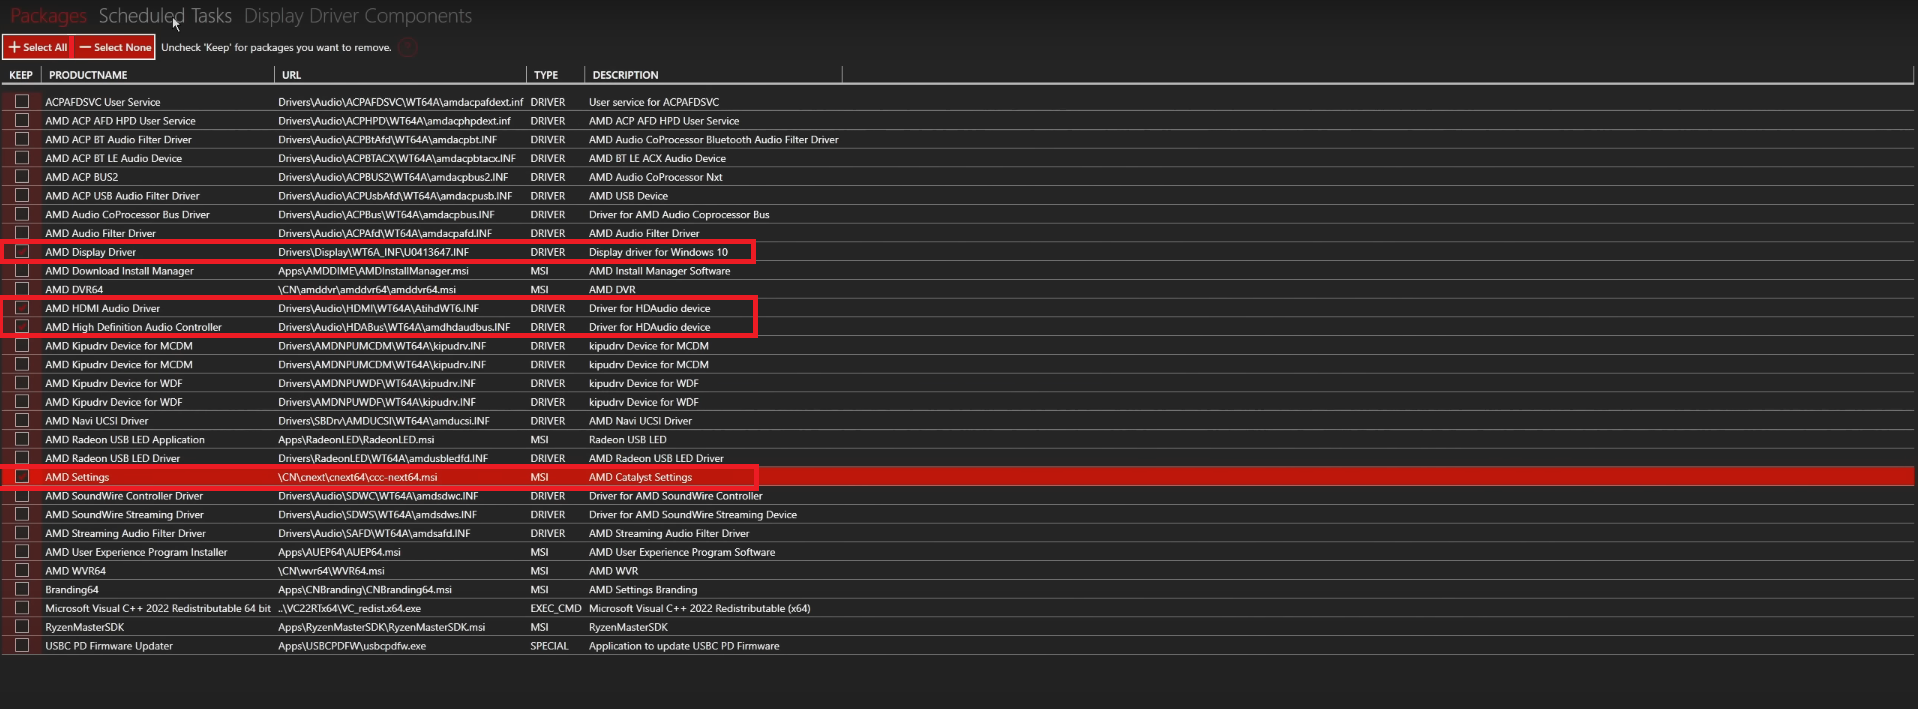Tick the Keep box for AMD DVR64
This screenshot has height=709, width=1918.
pyautogui.click(x=22, y=289)
